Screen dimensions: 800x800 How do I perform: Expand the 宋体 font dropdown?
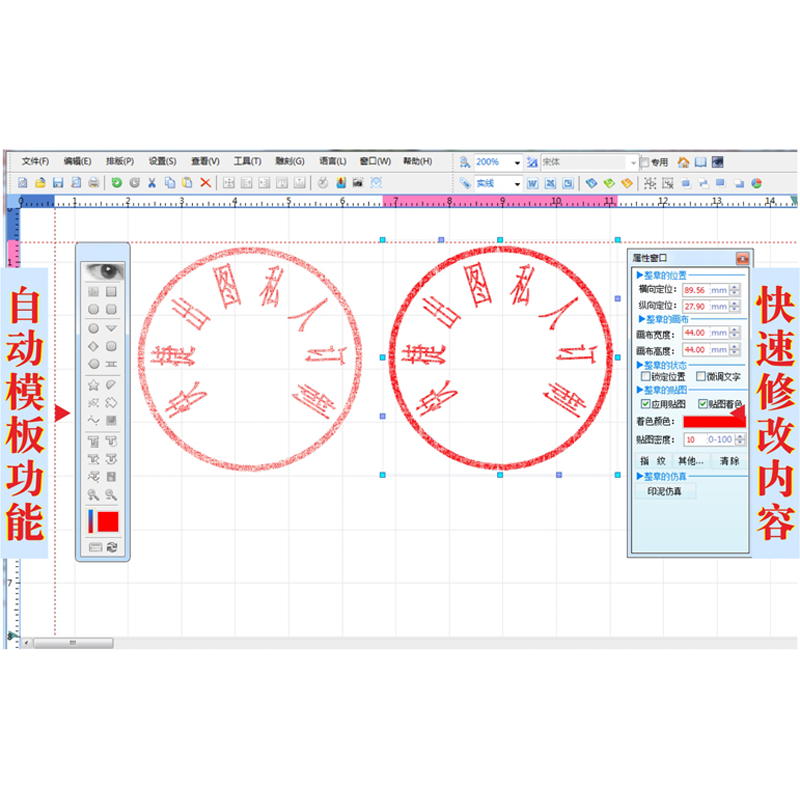[x=632, y=162]
